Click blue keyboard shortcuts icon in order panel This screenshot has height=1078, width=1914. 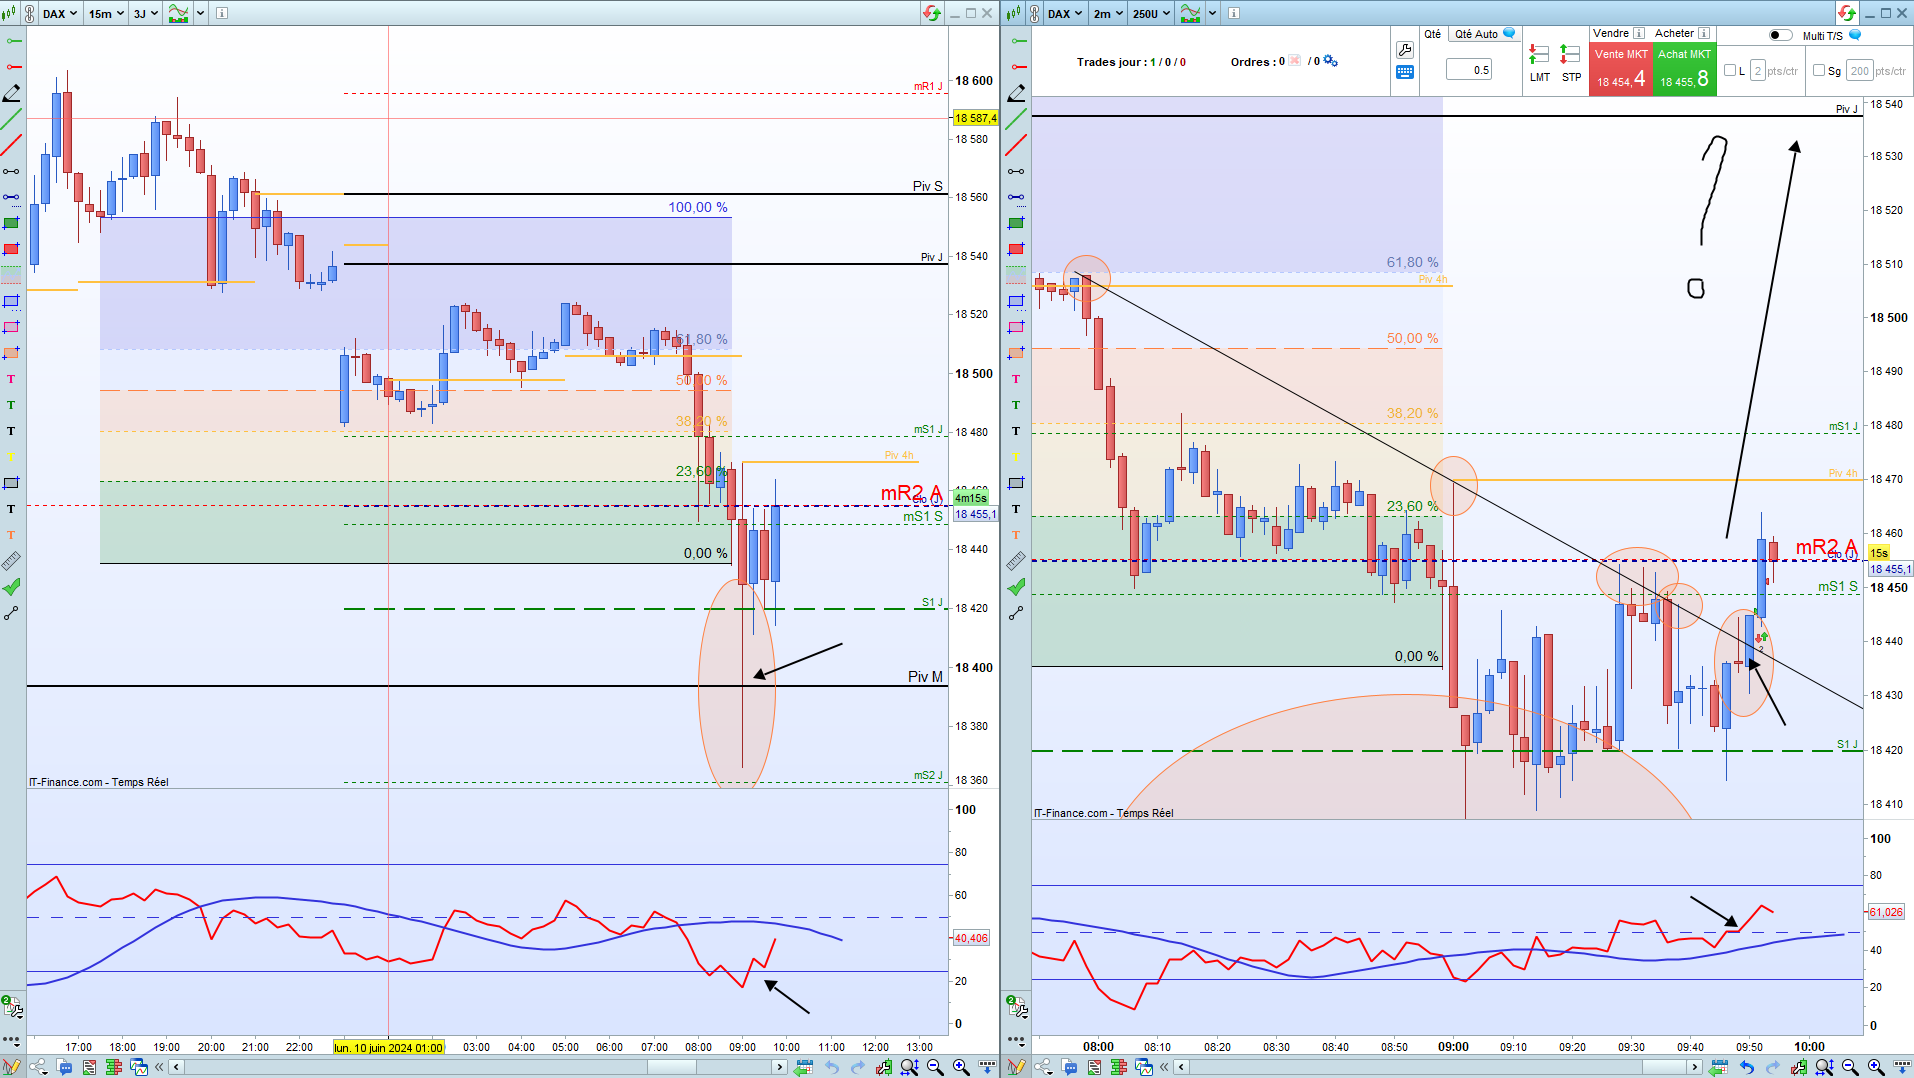(x=1405, y=72)
